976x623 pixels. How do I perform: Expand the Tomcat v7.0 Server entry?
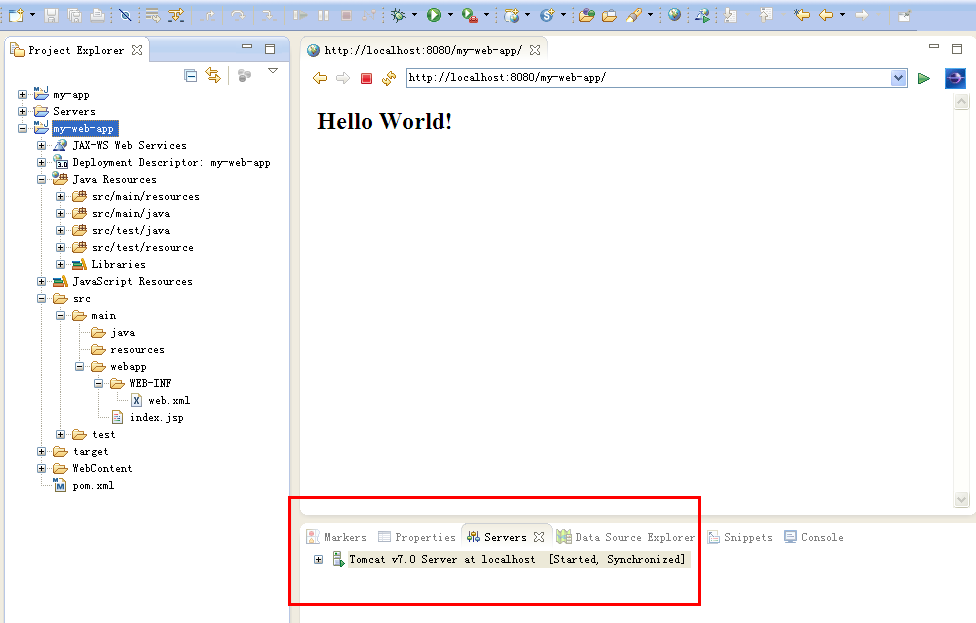click(x=318, y=558)
